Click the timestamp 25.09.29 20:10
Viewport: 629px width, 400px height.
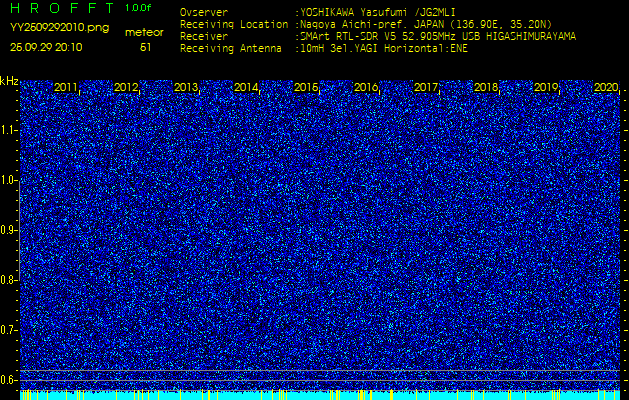(46, 47)
